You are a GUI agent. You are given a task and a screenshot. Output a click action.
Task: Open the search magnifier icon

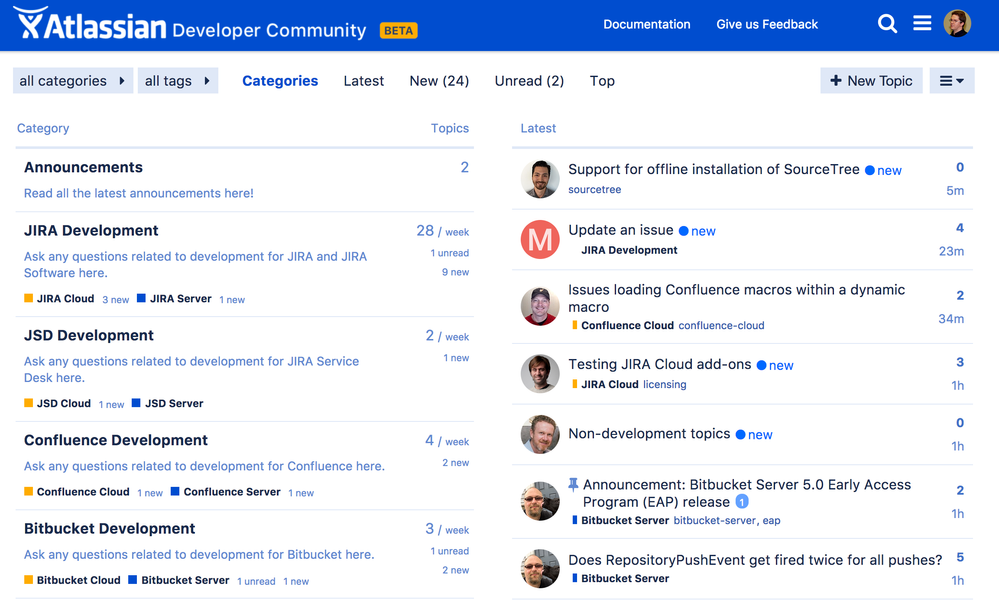tap(887, 24)
